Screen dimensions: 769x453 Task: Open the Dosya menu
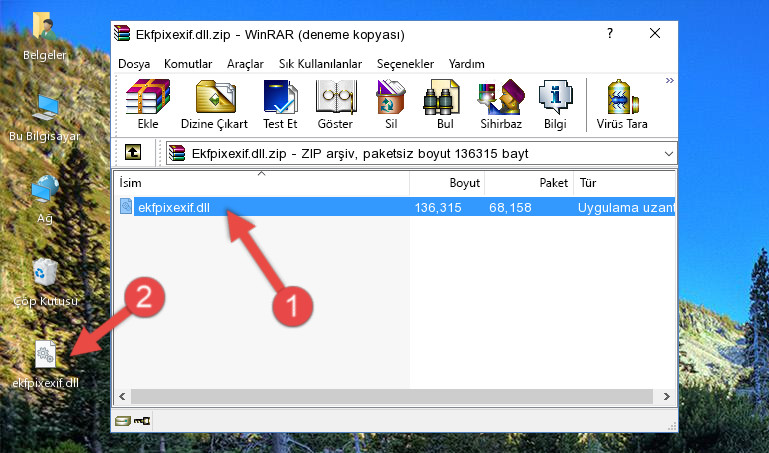134,64
